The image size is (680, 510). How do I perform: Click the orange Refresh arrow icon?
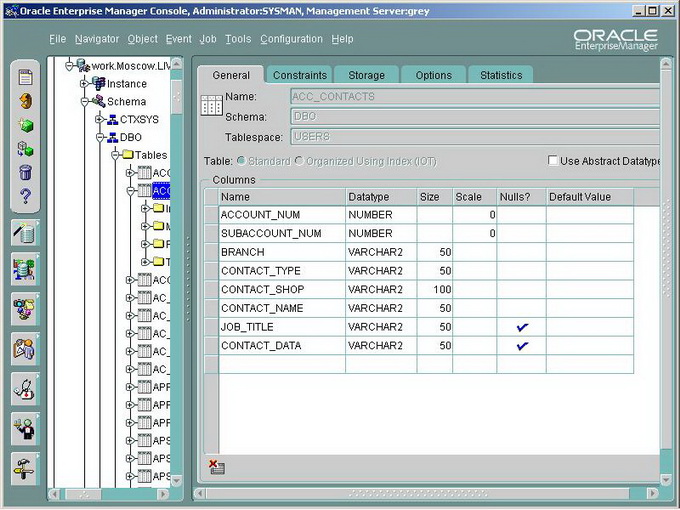pyautogui.click(x=26, y=101)
